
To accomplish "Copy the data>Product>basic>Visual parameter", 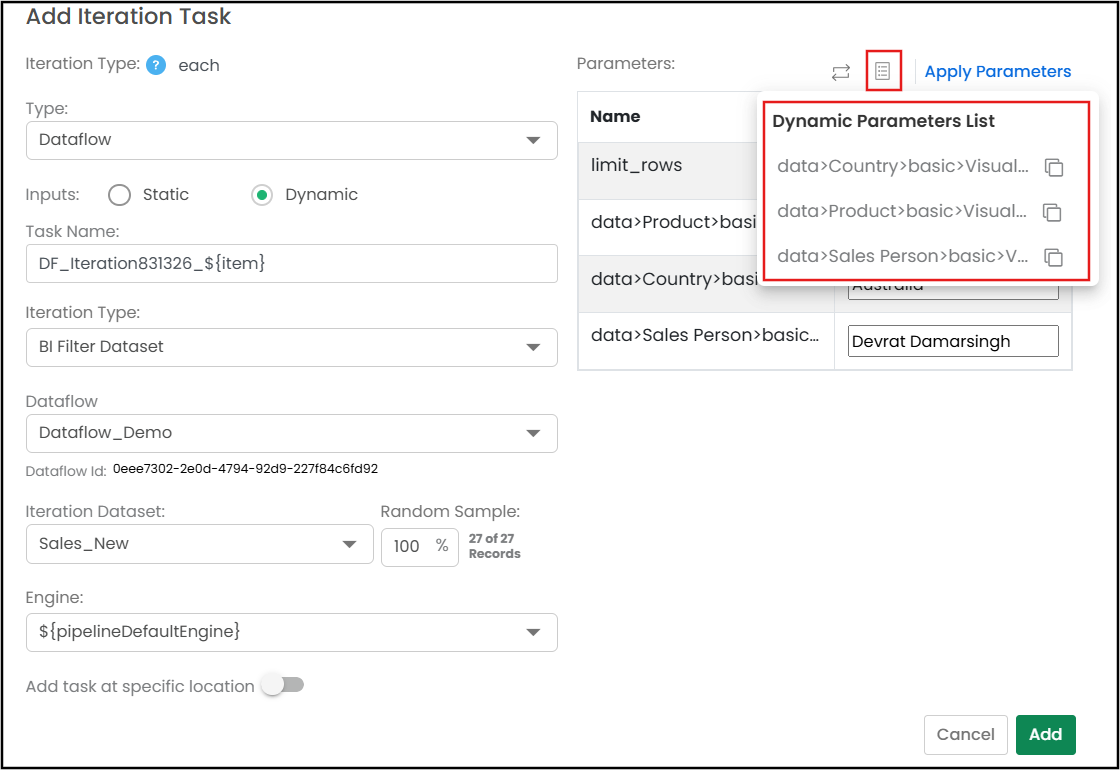I will pos(1052,212).
